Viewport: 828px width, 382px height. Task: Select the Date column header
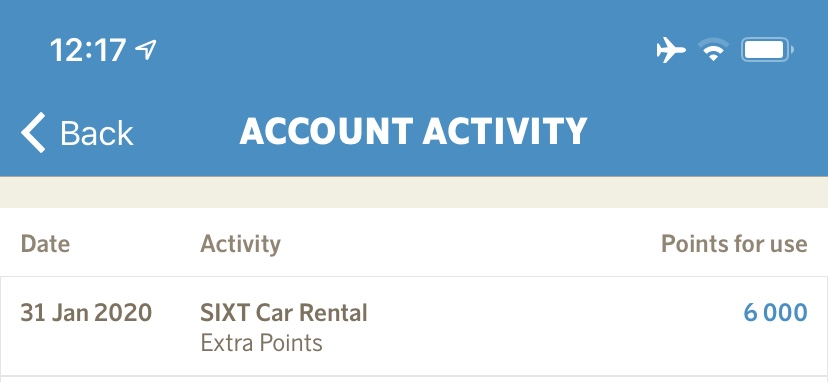[45, 244]
